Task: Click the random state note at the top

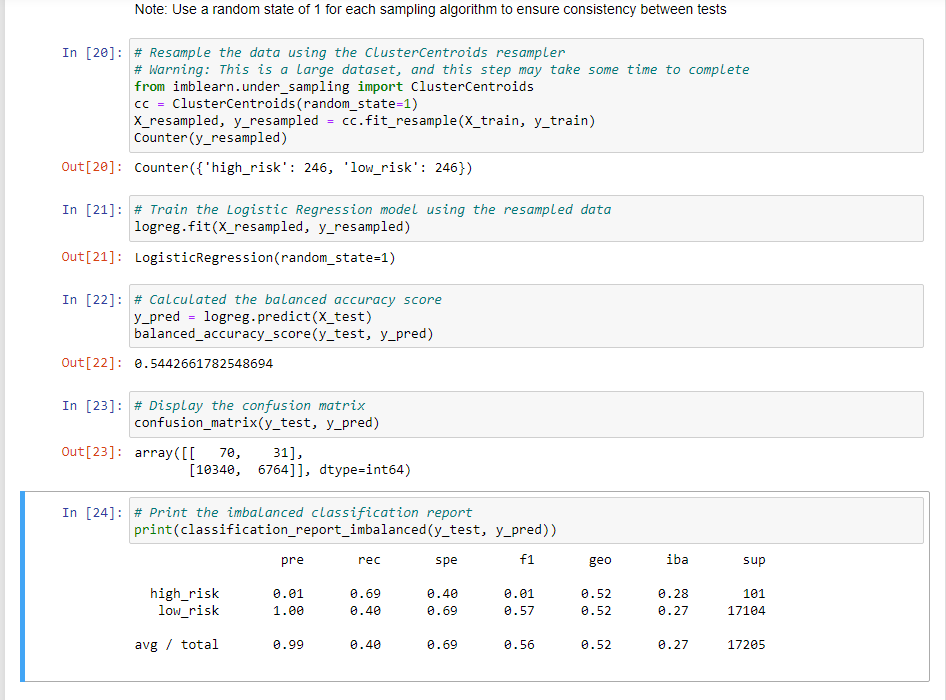Action: click(x=428, y=9)
